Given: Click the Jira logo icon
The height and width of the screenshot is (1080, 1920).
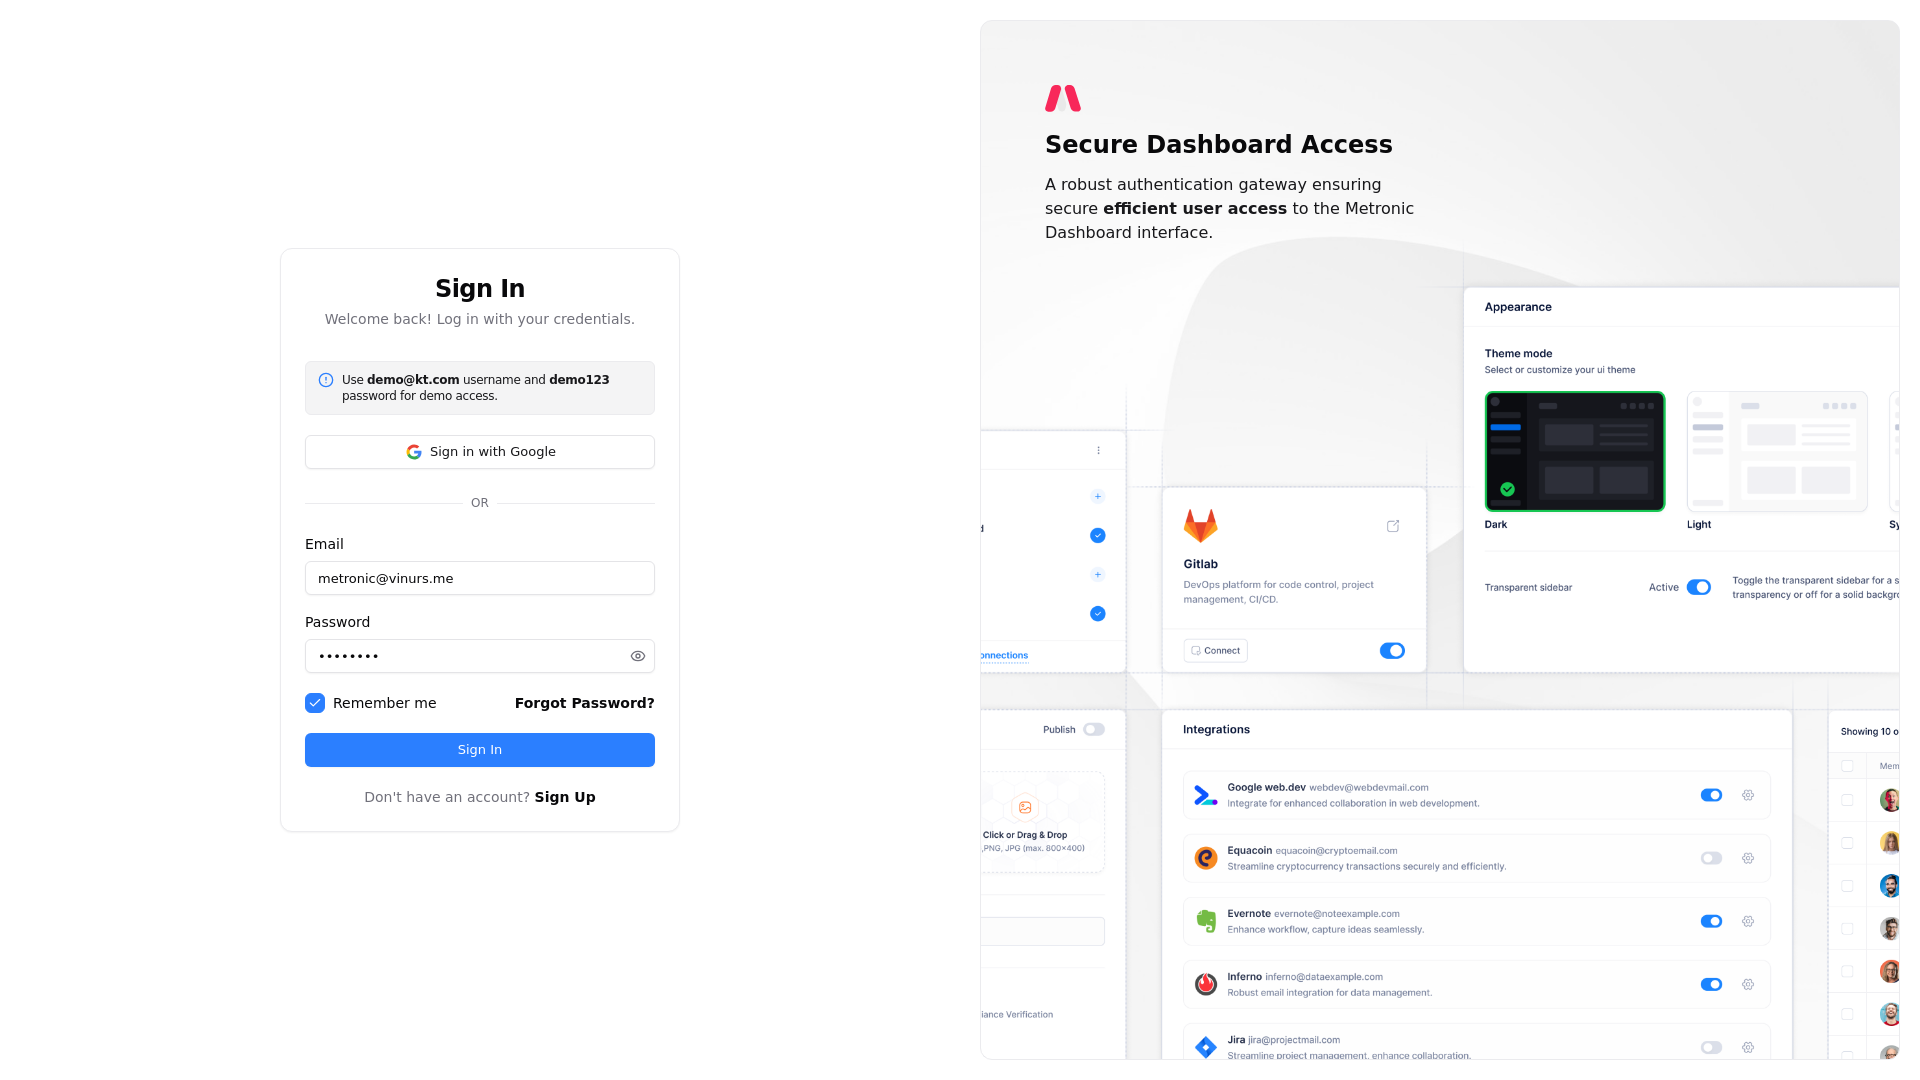Looking at the screenshot, I should coord(1206,1047).
